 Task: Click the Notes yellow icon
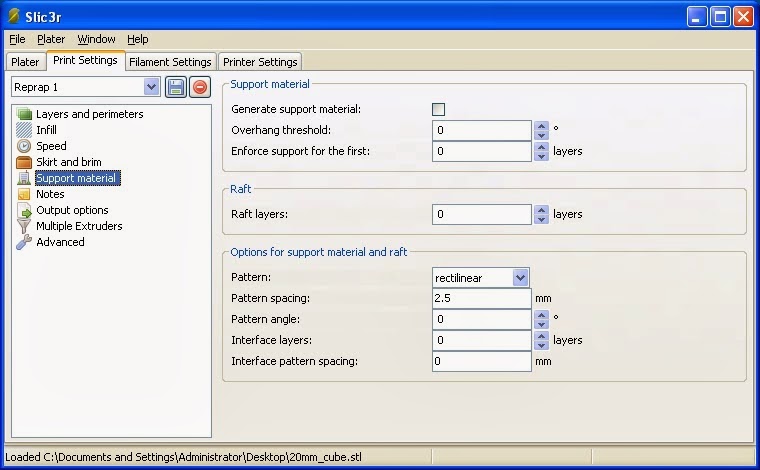[x=24, y=194]
